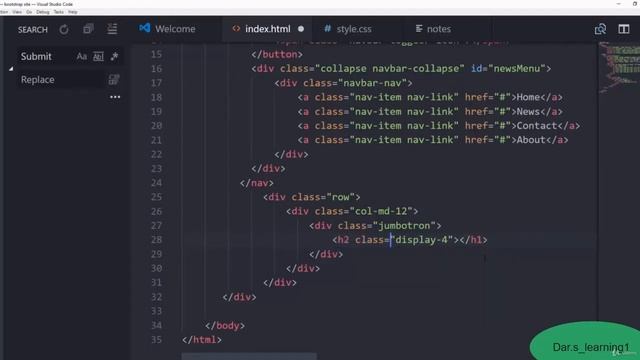Click the closing </html> tag
640x360 pixels.
point(202,340)
